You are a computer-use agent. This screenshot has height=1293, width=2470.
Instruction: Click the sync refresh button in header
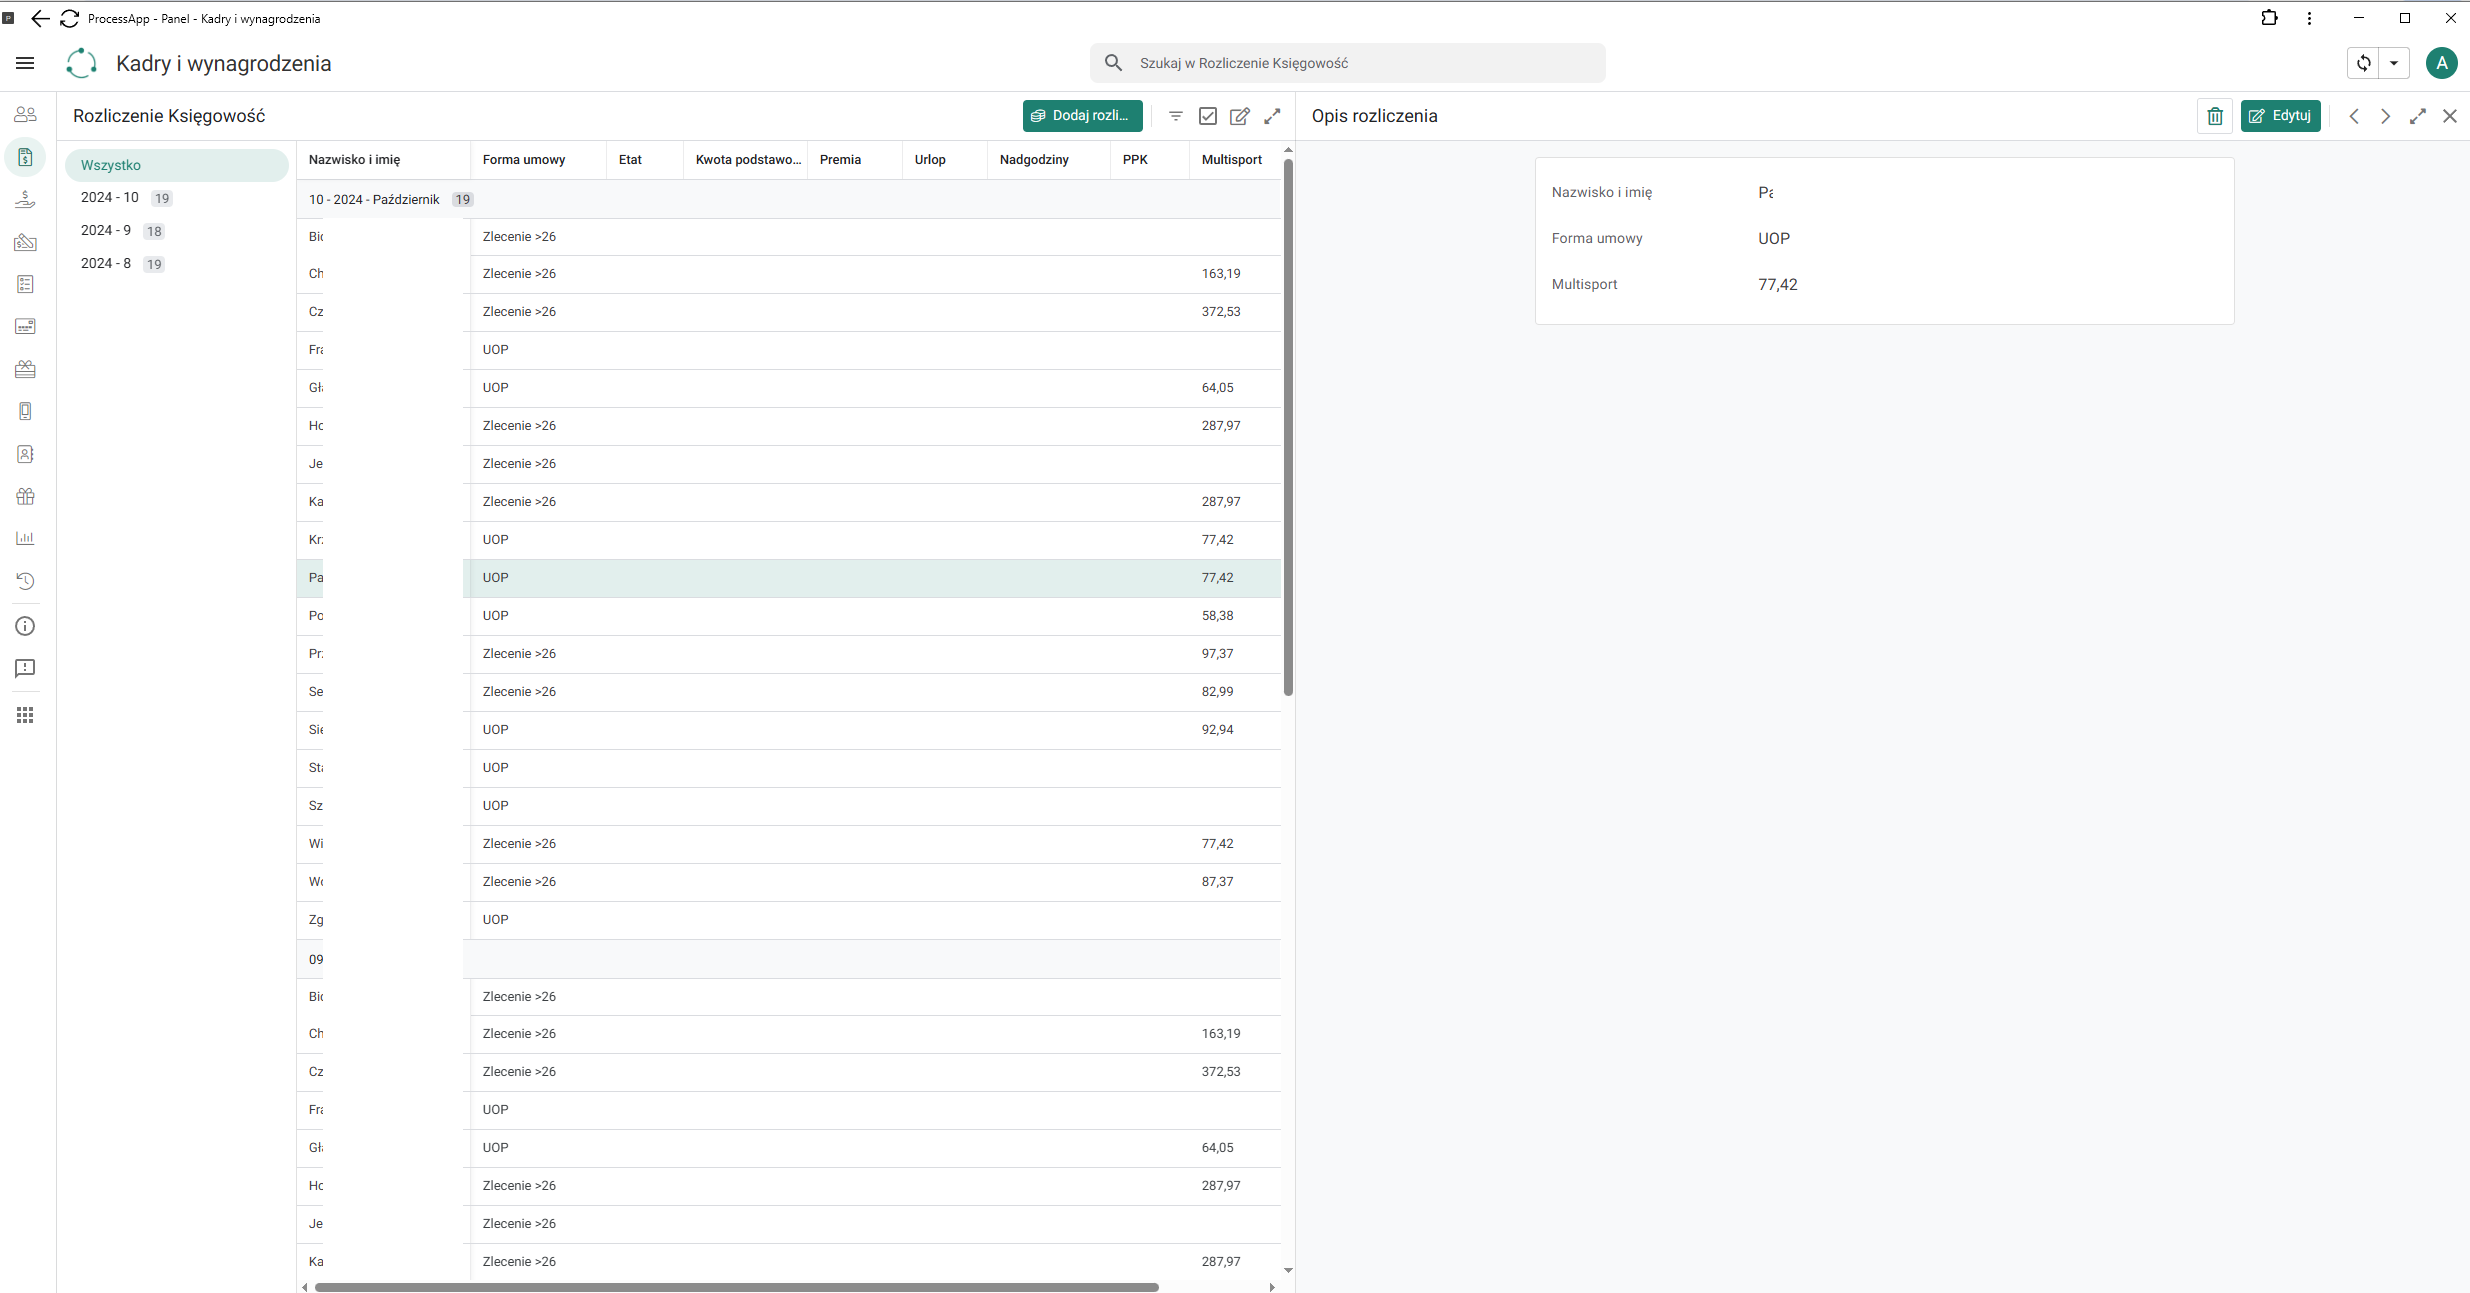(2364, 63)
